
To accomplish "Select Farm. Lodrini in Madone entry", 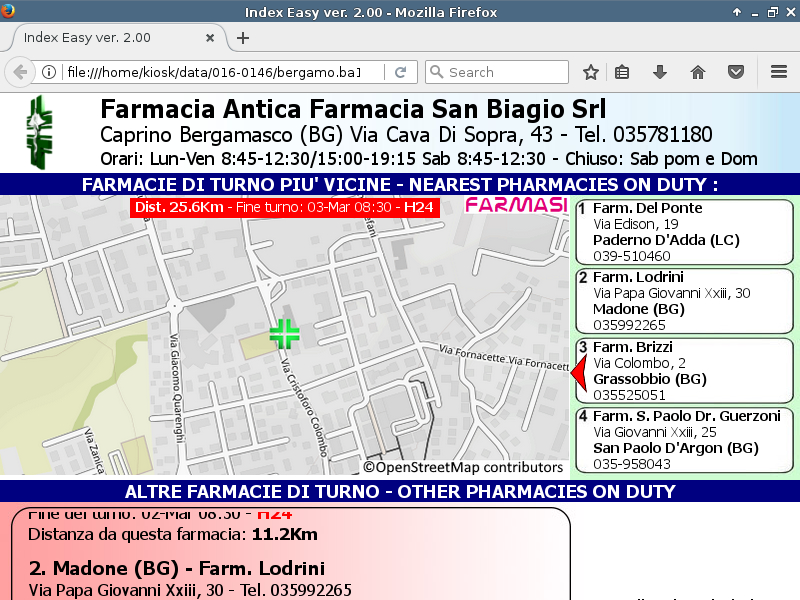I will pos(683,301).
